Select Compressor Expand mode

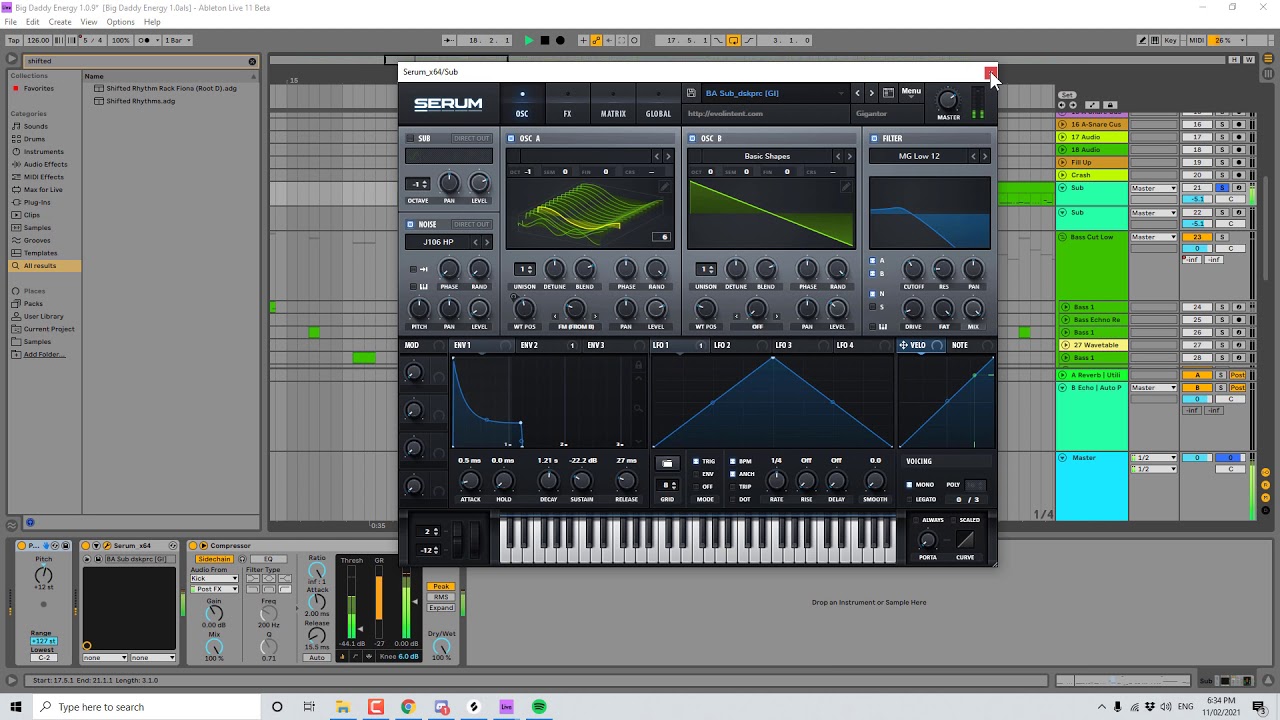441,608
